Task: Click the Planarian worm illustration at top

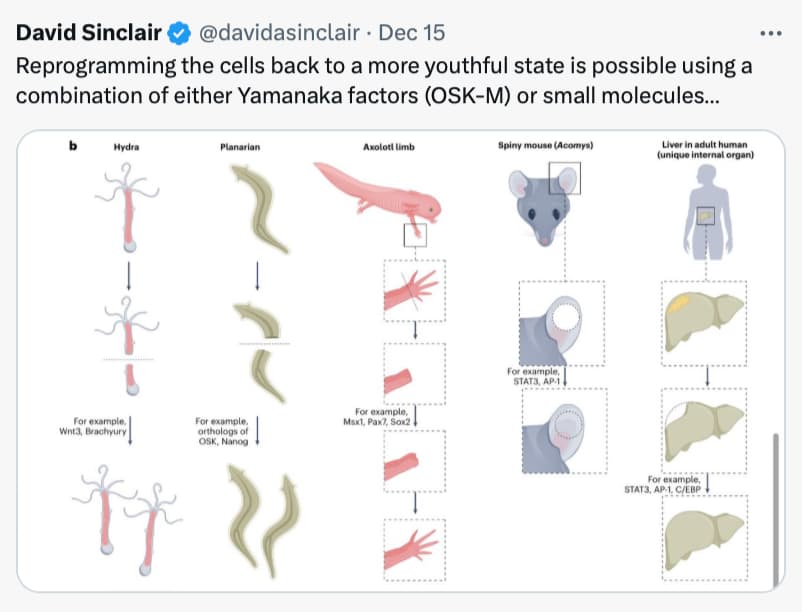Action: coord(258,209)
